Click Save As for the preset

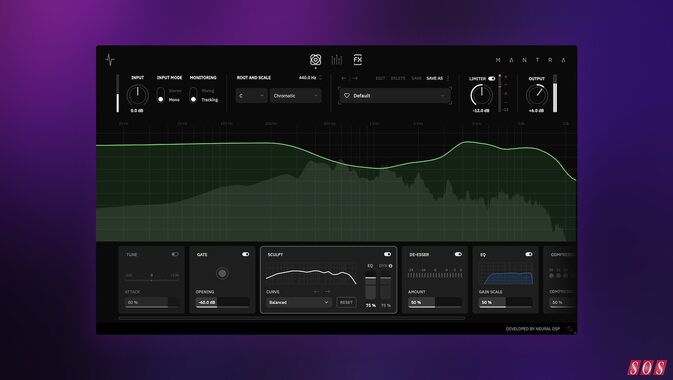(434, 78)
